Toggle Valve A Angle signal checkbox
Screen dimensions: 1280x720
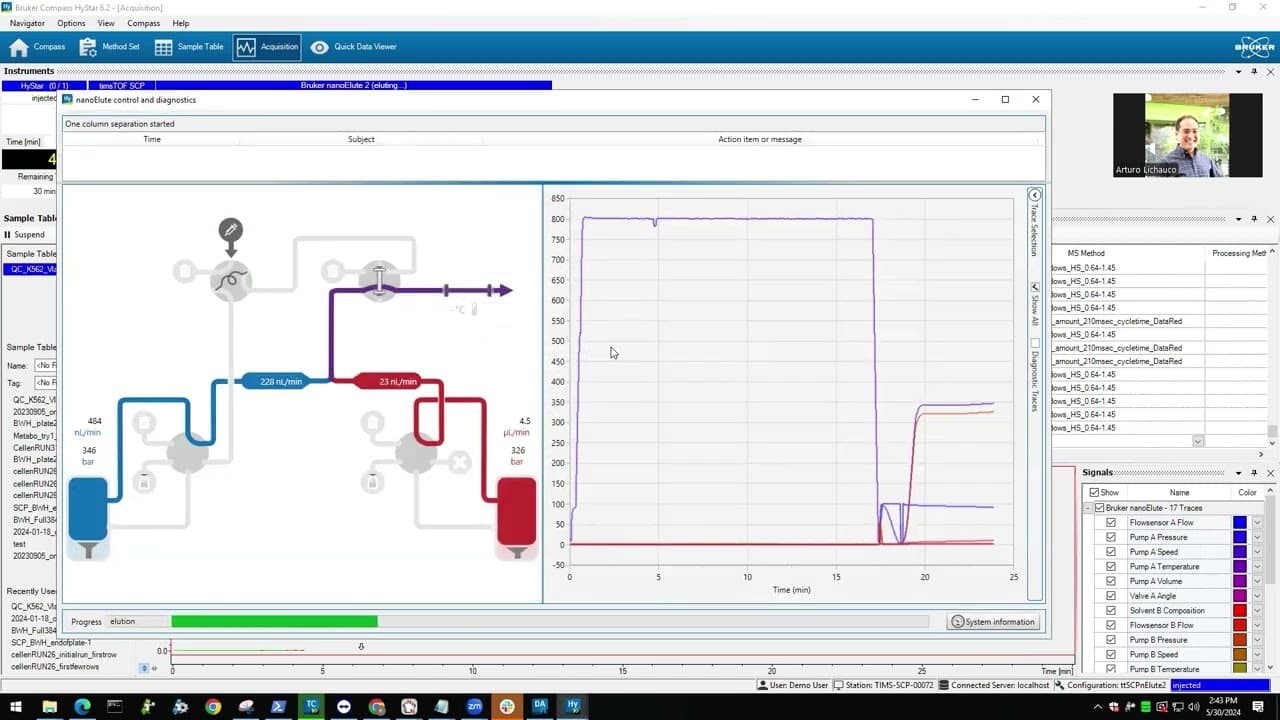[x=1111, y=596]
